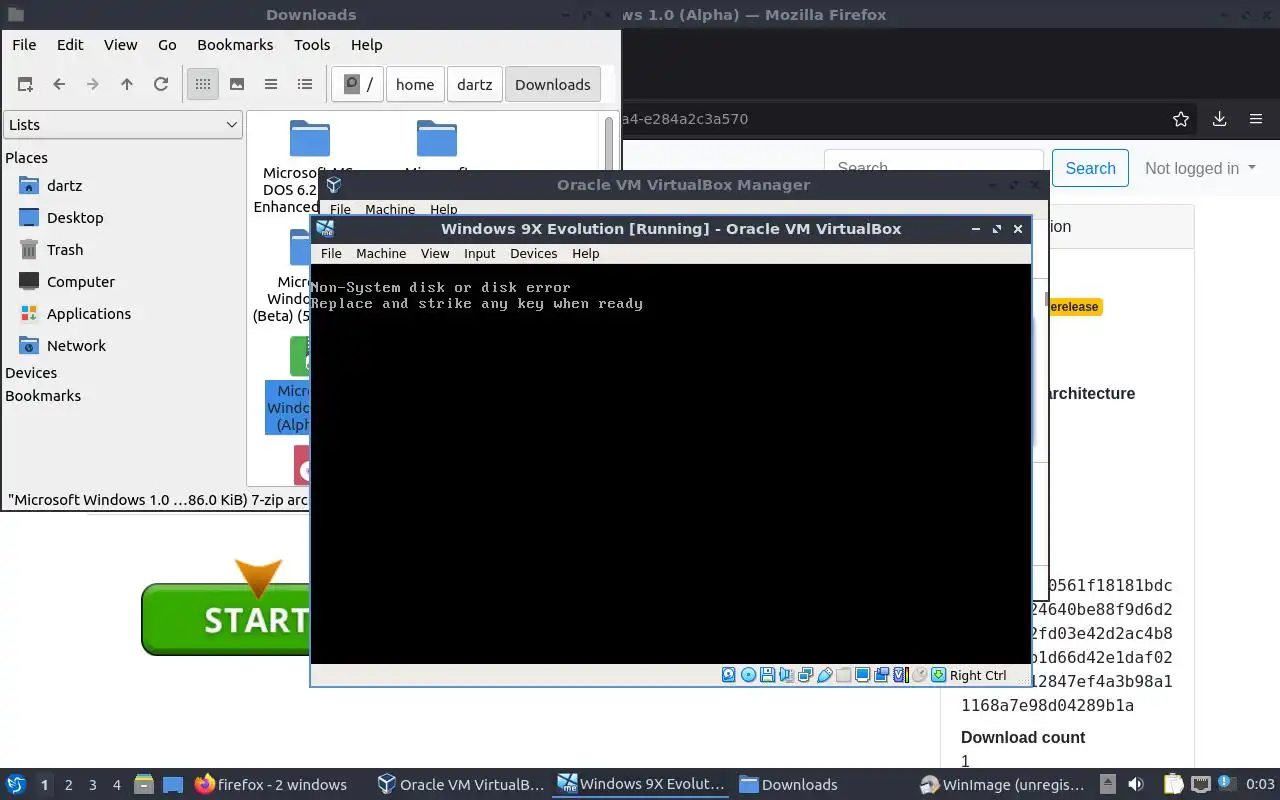Viewport: 1280px width, 800px height.
Task: Switch file manager to thumbnail view
Action: (x=237, y=85)
